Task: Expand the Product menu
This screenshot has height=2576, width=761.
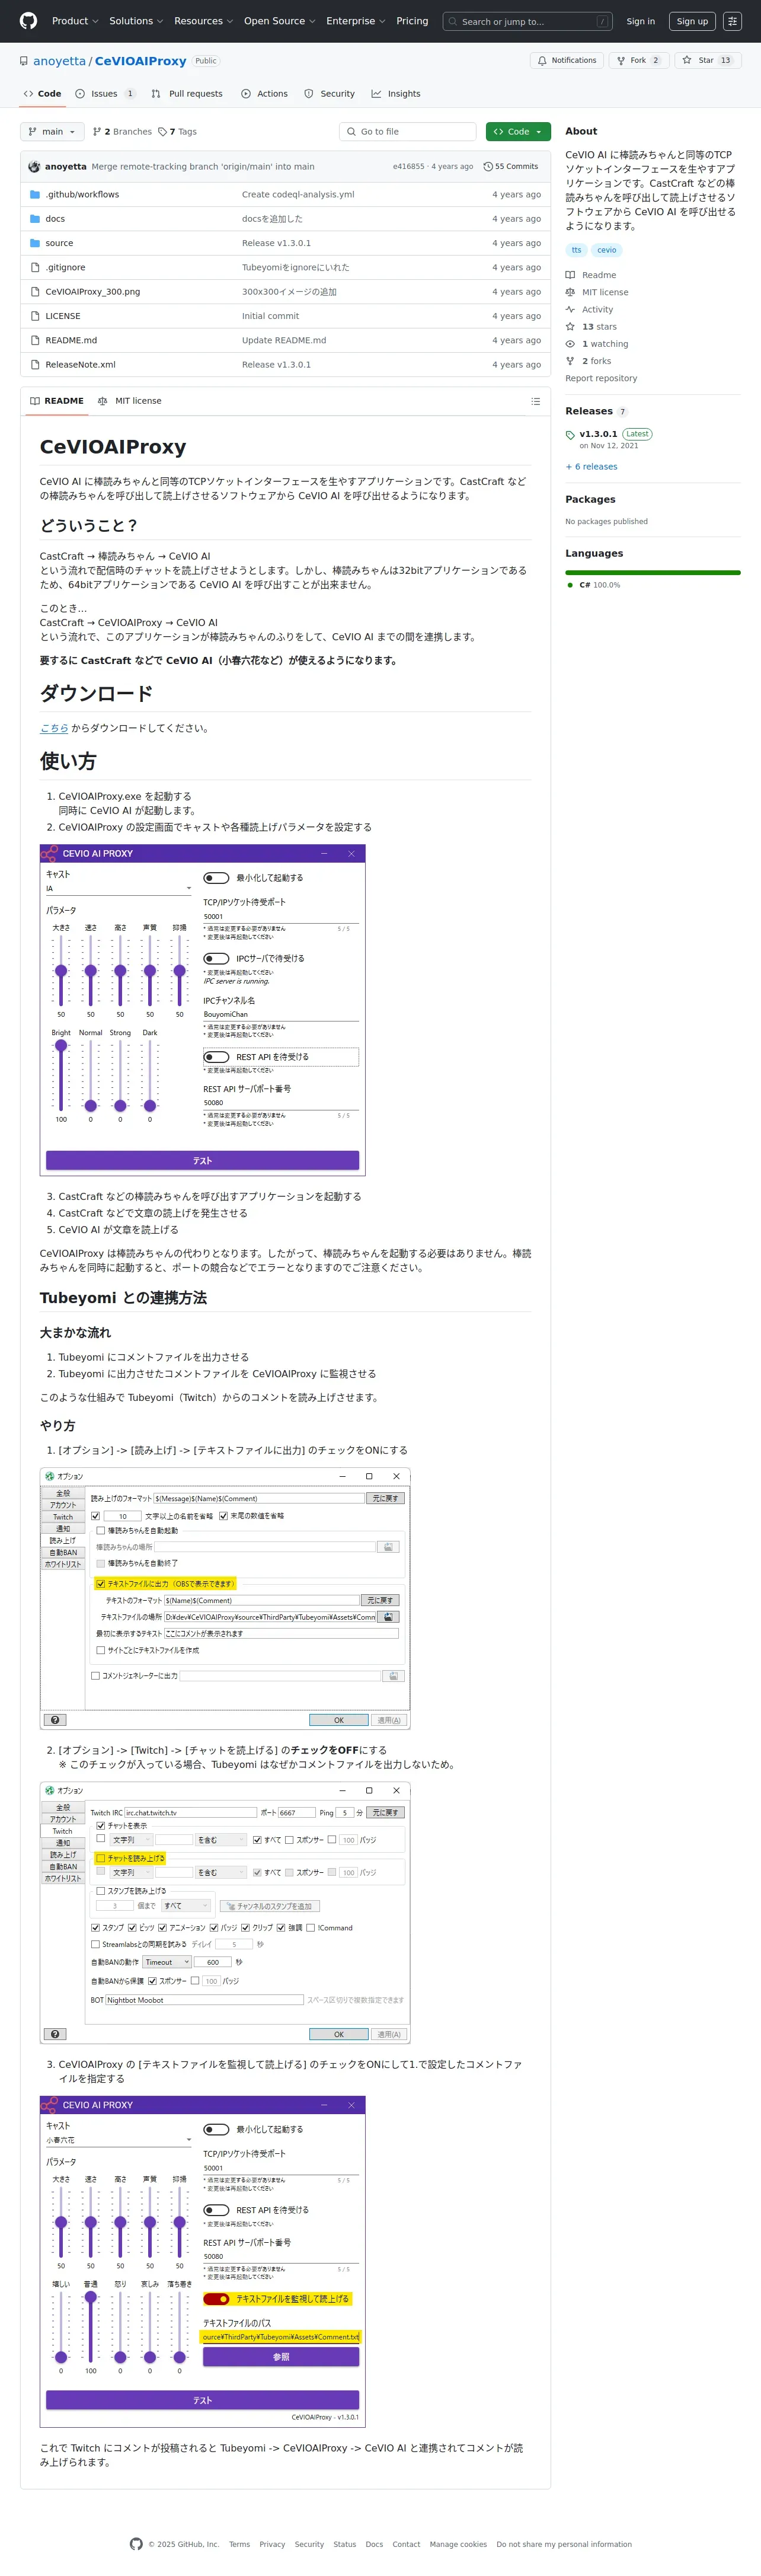Action: coord(75,21)
